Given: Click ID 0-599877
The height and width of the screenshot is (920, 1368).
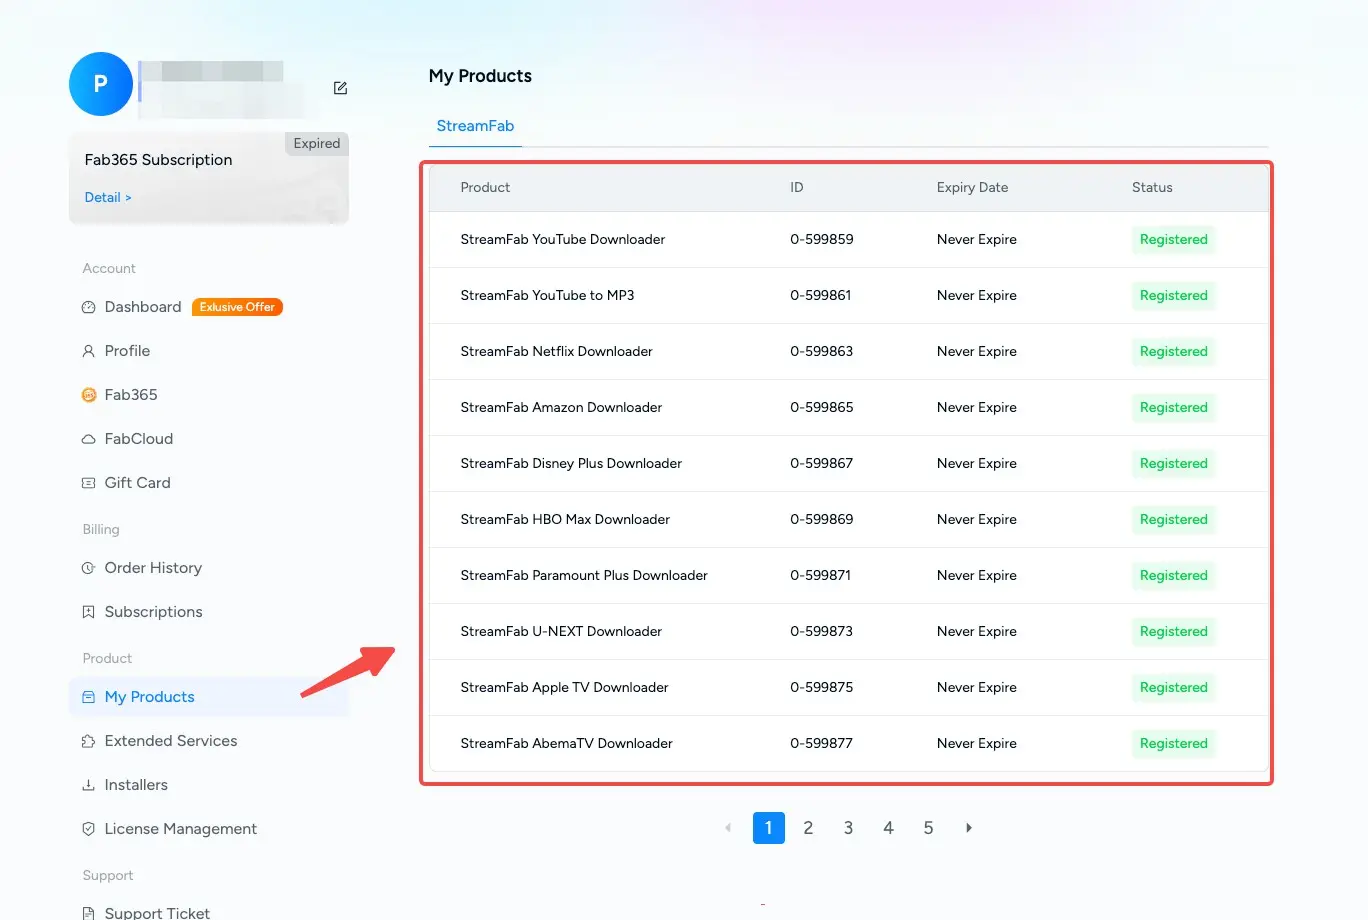Looking at the screenshot, I should pos(822,744).
